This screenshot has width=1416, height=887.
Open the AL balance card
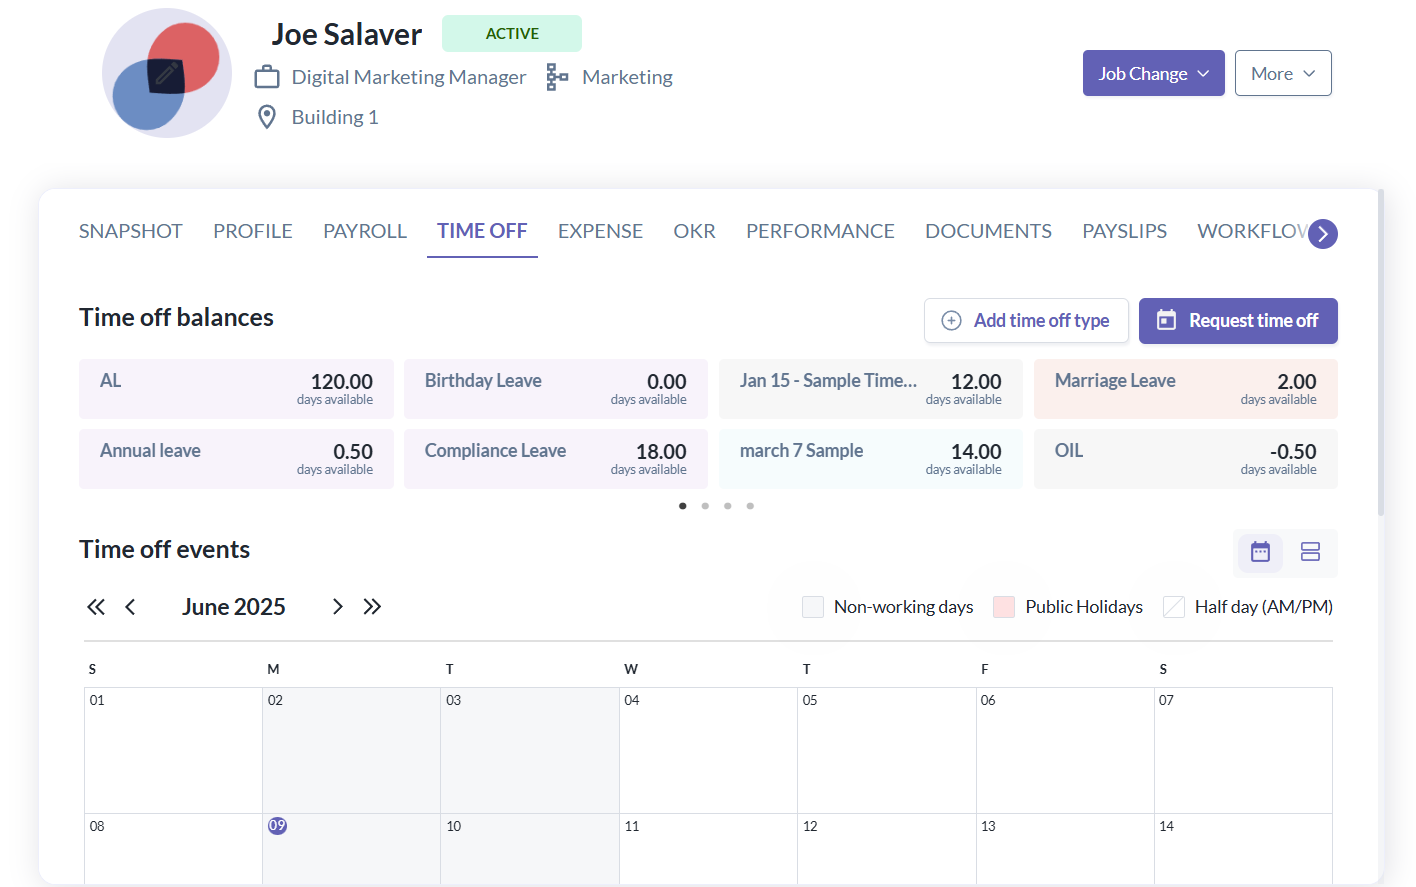coord(236,389)
